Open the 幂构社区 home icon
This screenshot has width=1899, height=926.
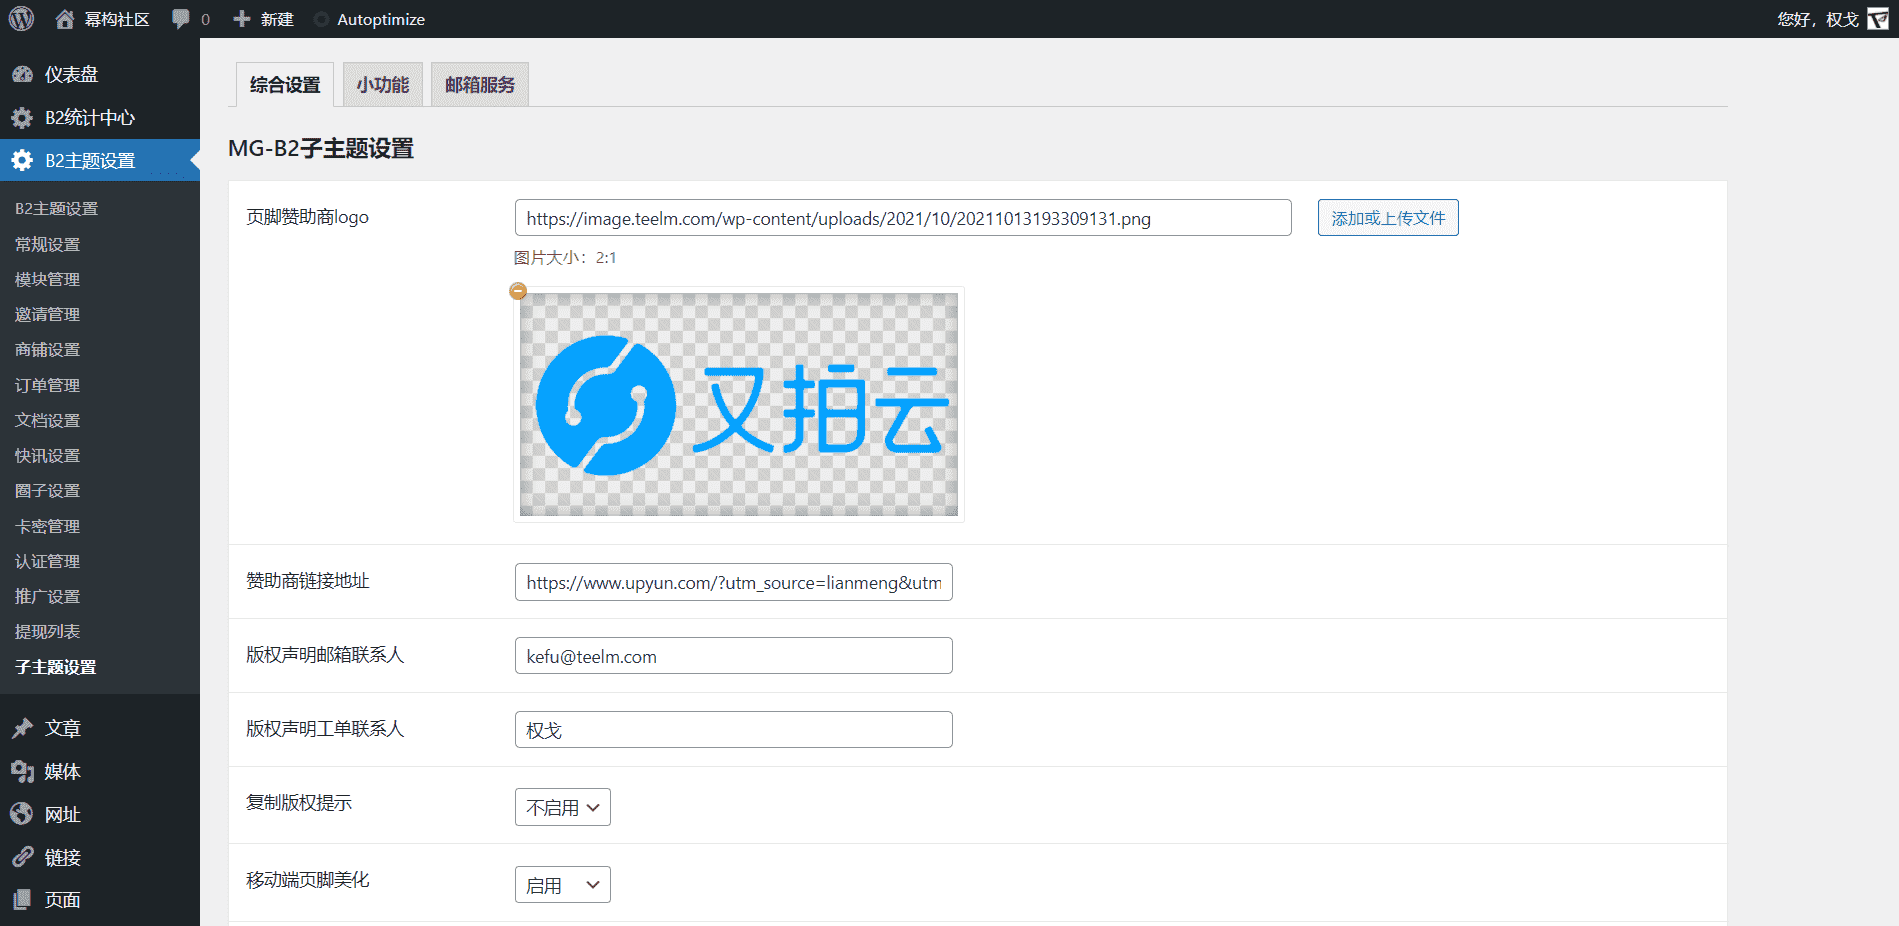pos(65,19)
